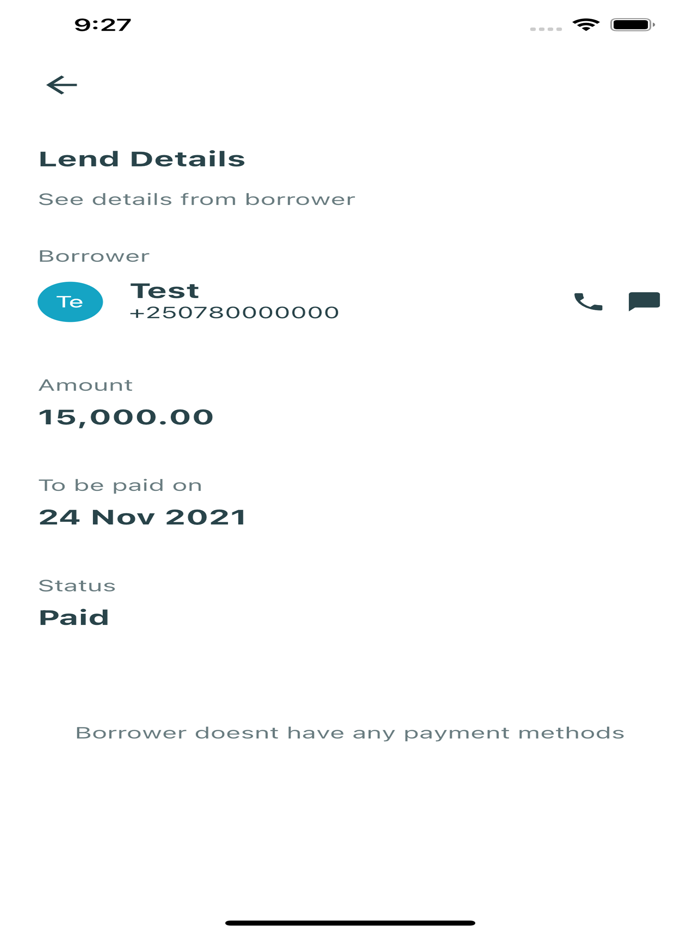700x934 pixels.
Task: Call the borrower using the phone icon
Action: (x=588, y=302)
